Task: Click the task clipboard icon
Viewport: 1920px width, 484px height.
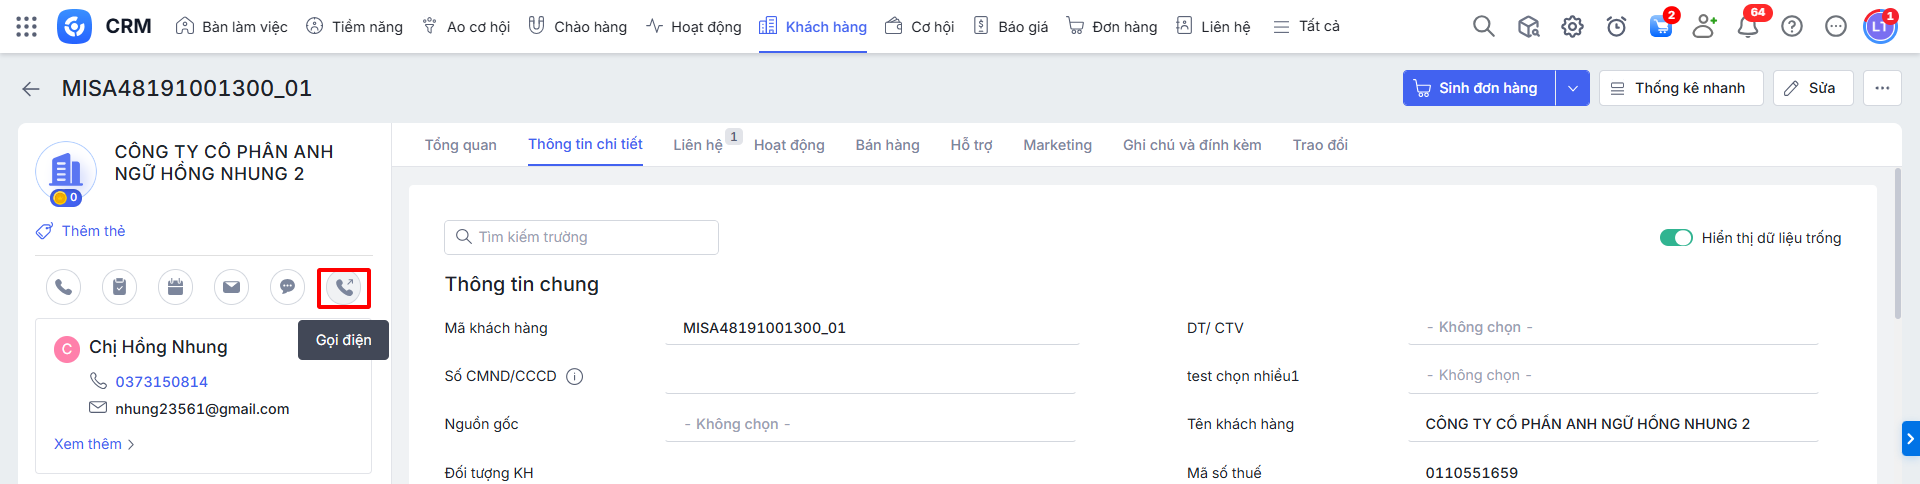Action: click(119, 288)
